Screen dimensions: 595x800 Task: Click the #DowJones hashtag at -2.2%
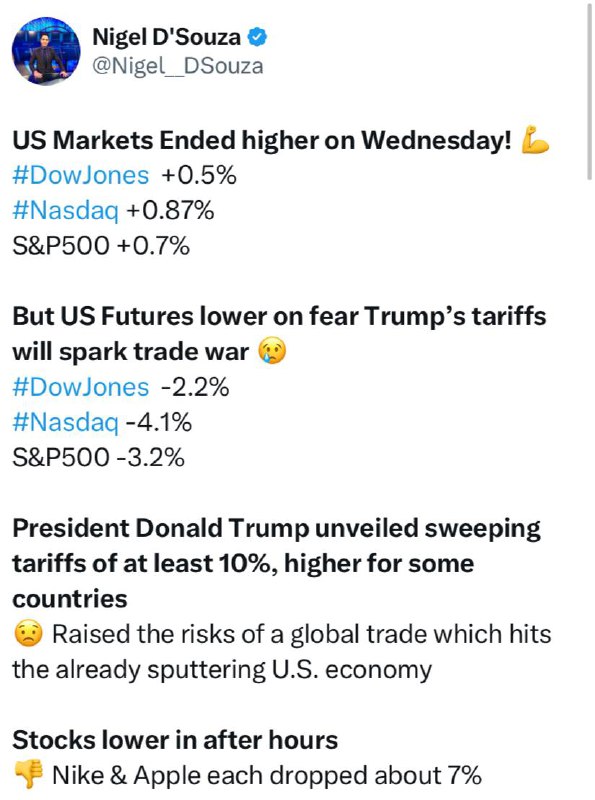pos(81,387)
